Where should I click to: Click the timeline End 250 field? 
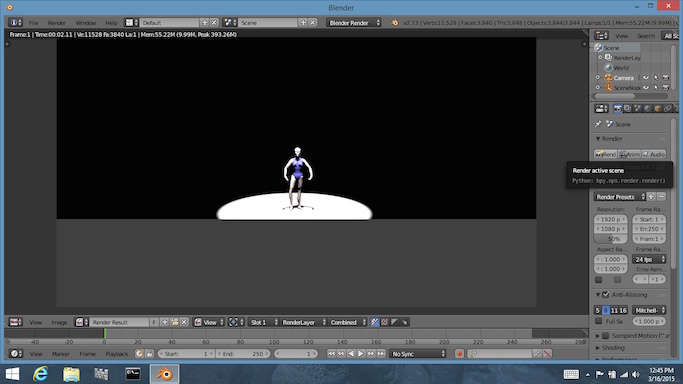(x=243, y=354)
